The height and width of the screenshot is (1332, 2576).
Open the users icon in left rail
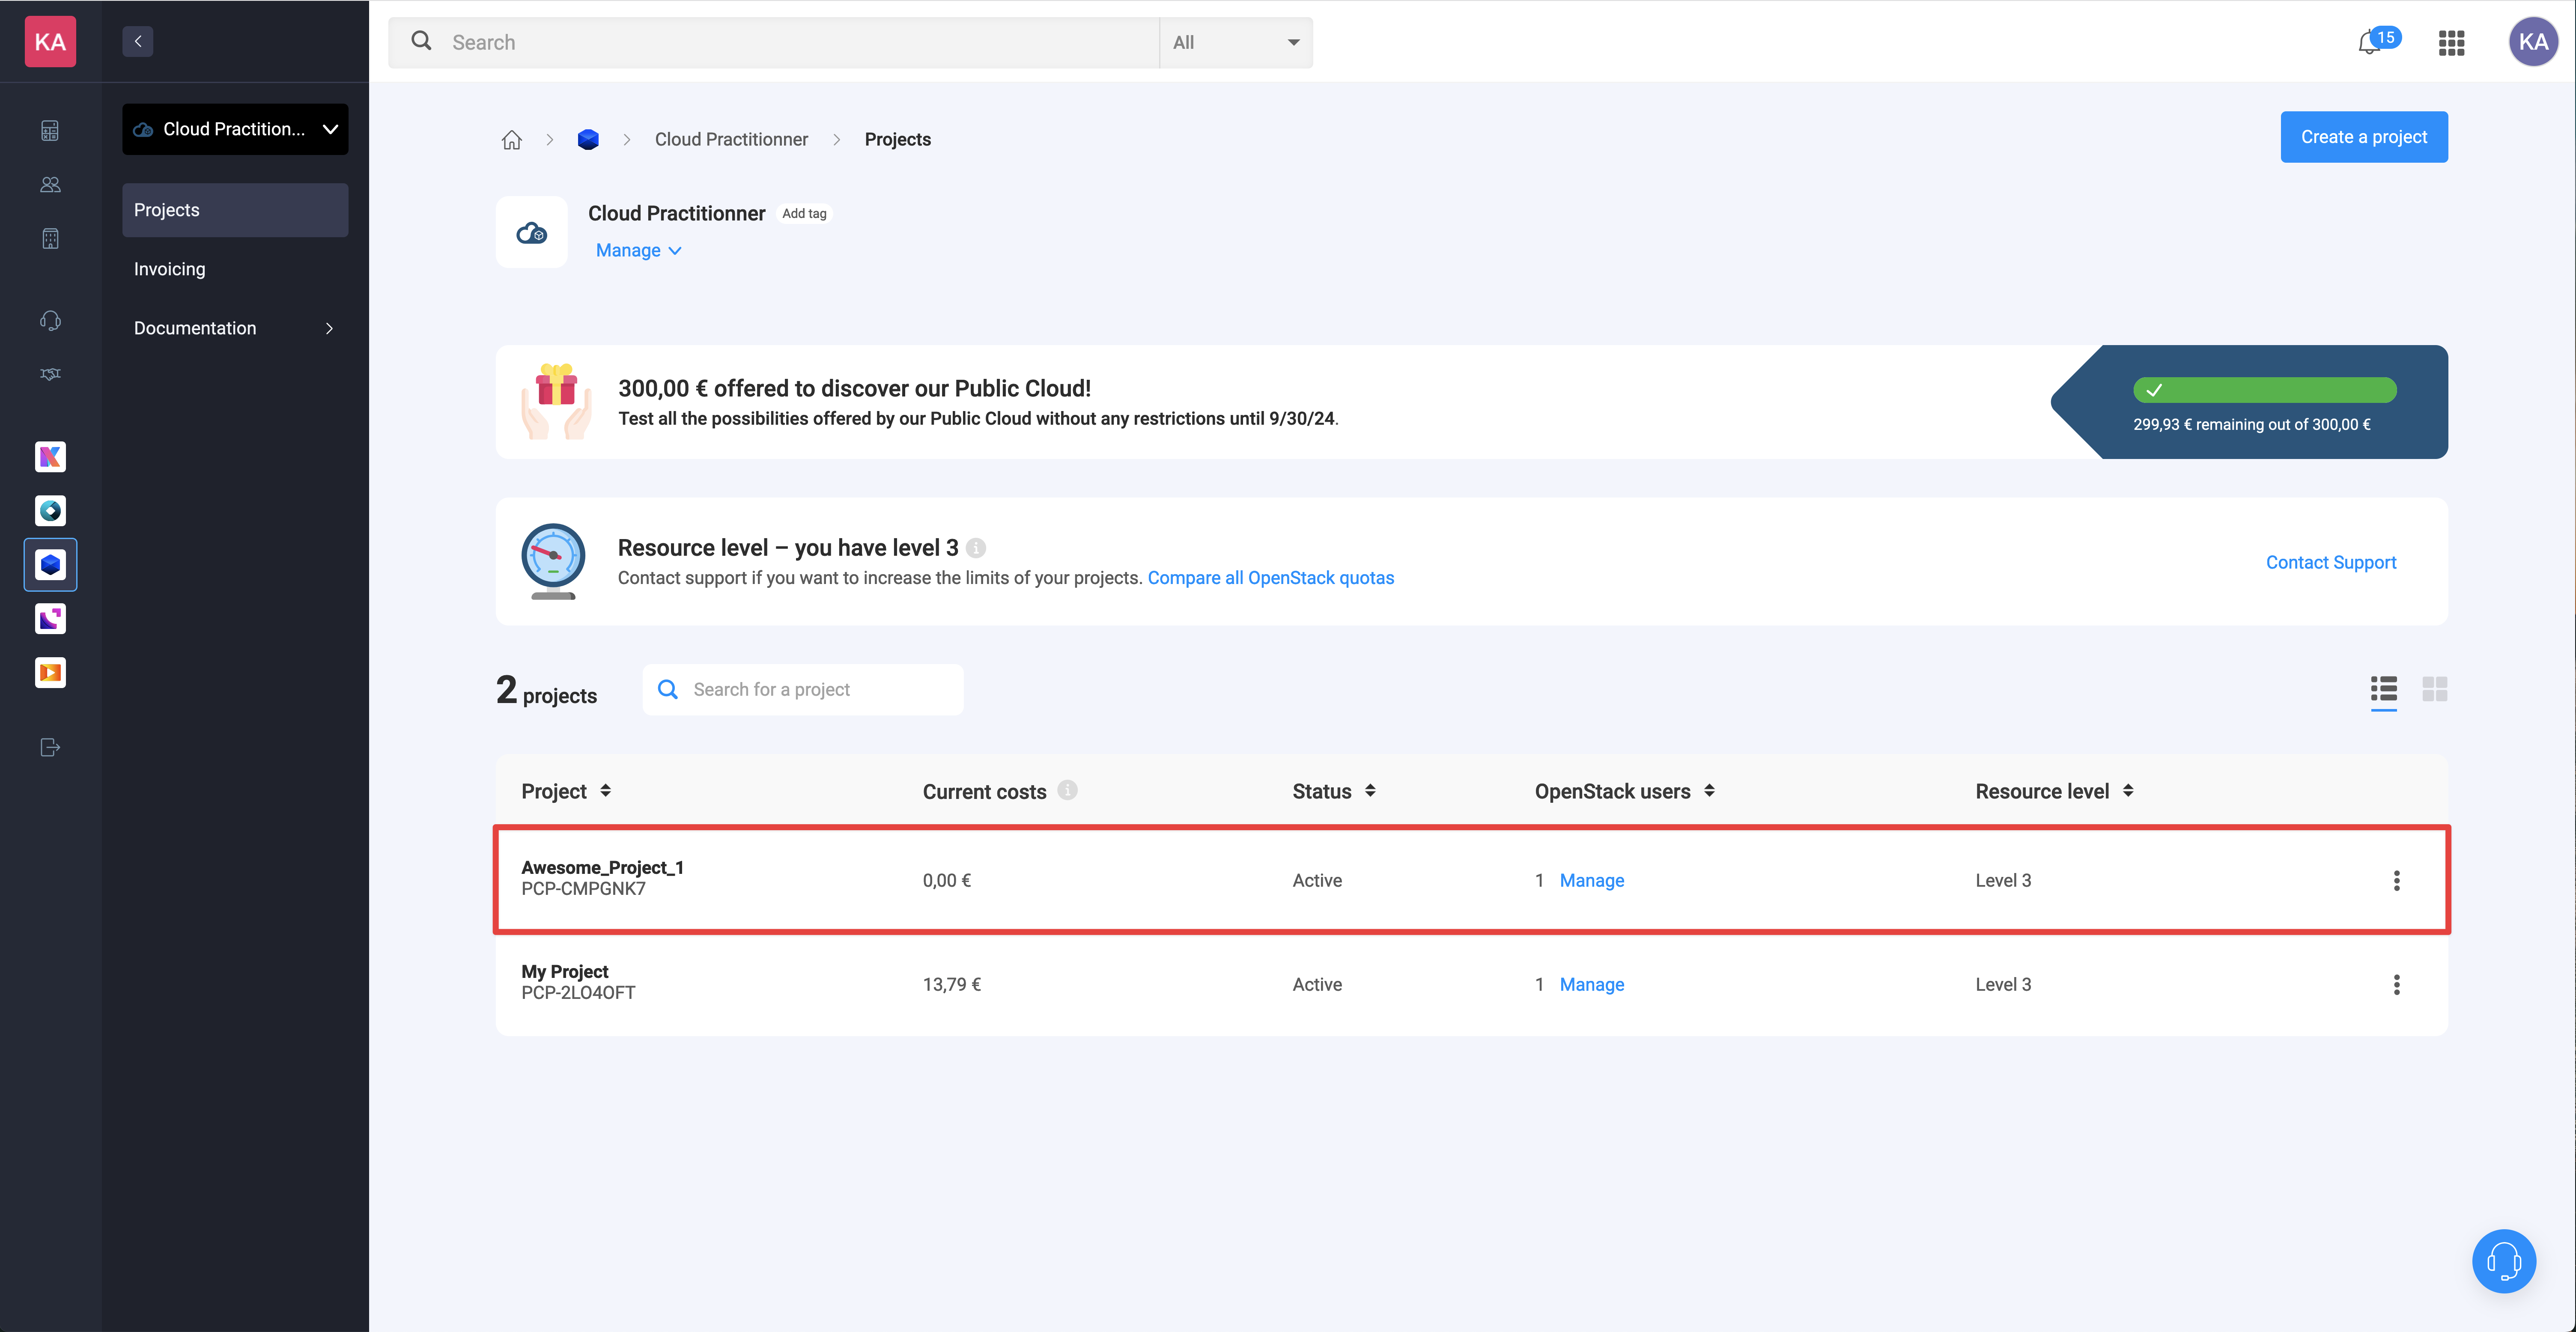pos(50,184)
